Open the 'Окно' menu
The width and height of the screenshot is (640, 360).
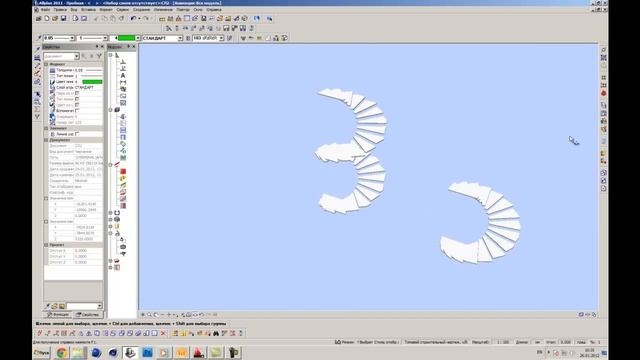pyautogui.click(x=198, y=9)
